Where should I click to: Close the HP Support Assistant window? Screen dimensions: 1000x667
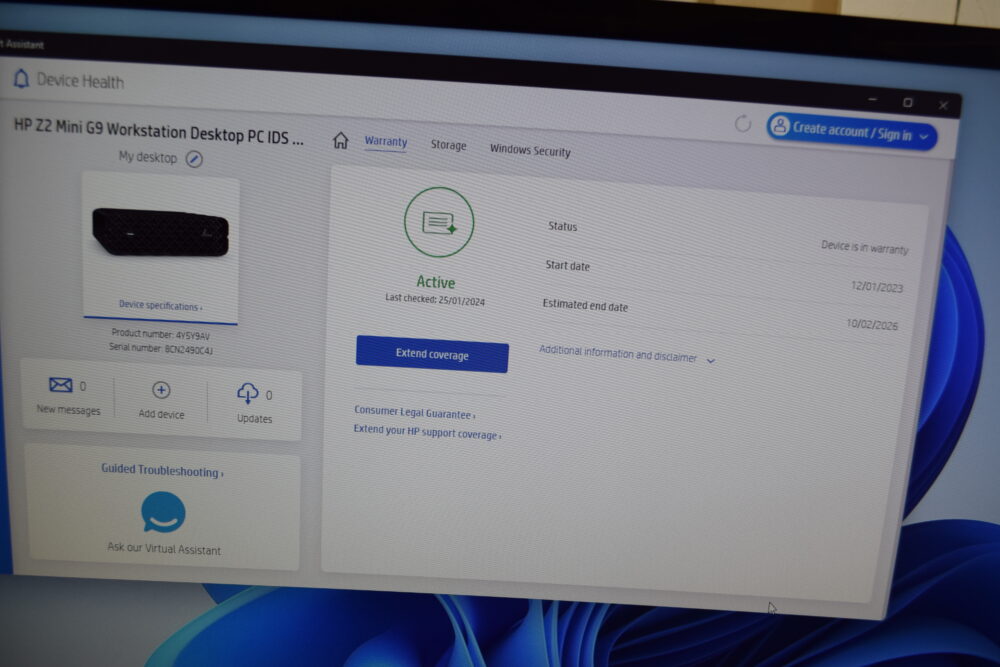tap(943, 105)
